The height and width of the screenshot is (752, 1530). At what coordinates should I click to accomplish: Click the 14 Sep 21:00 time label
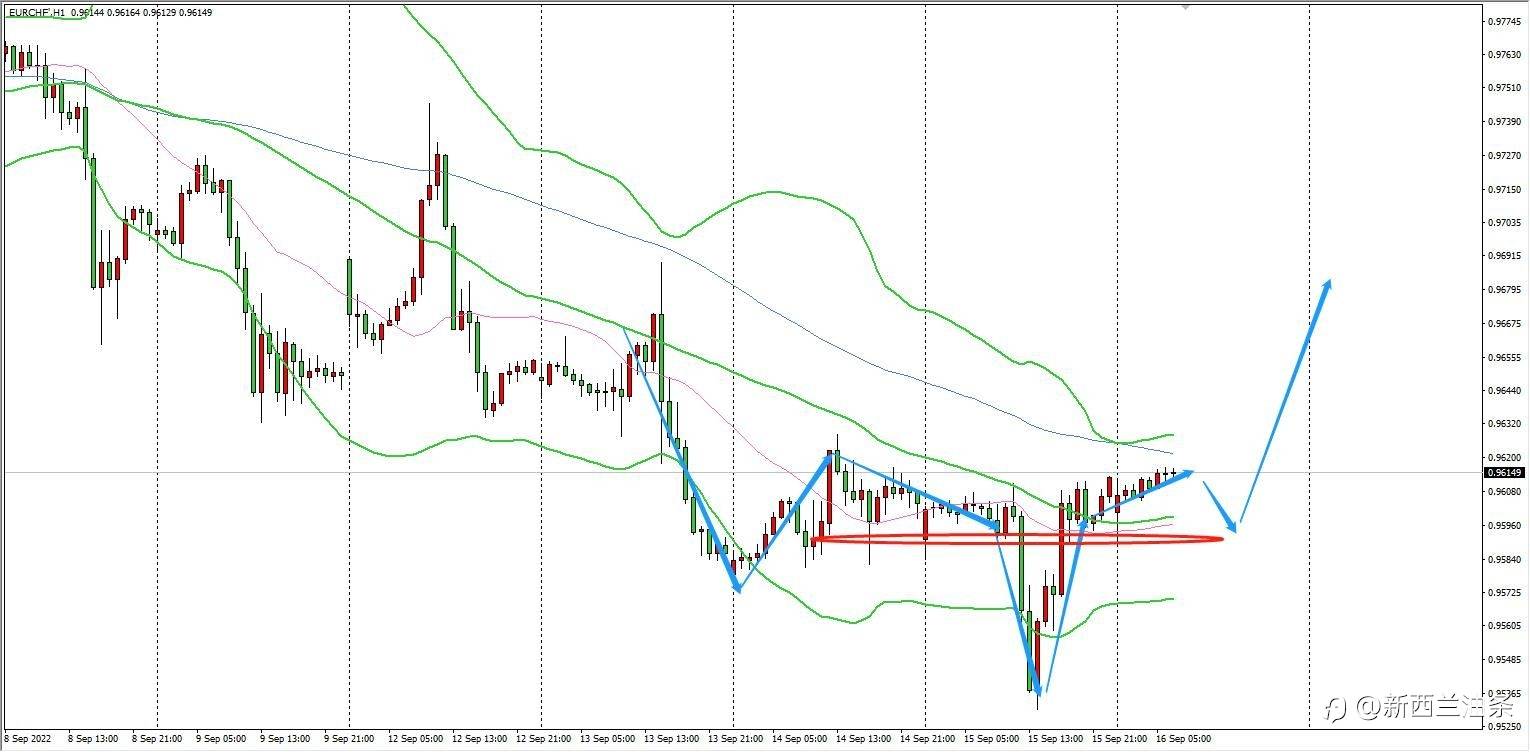click(927, 739)
